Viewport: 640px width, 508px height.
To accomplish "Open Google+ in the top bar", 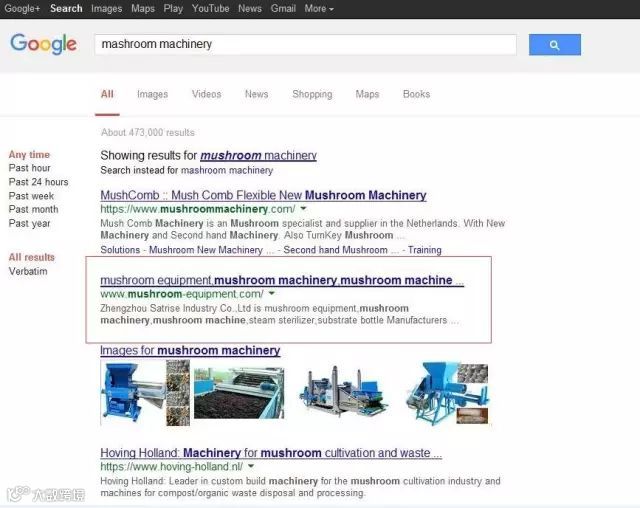I will click(x=22, y=9).
